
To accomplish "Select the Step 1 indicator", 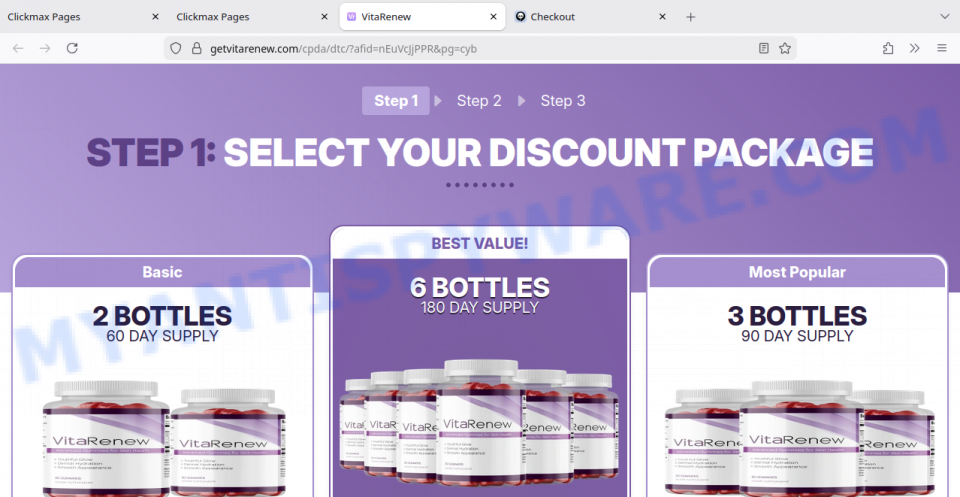I will click(x=396, y=100).
